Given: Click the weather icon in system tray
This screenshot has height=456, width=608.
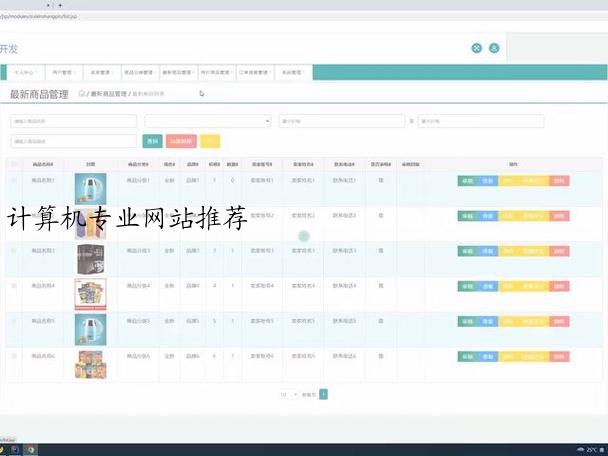Looking at the screenshot, I should (x=580, y=450).
